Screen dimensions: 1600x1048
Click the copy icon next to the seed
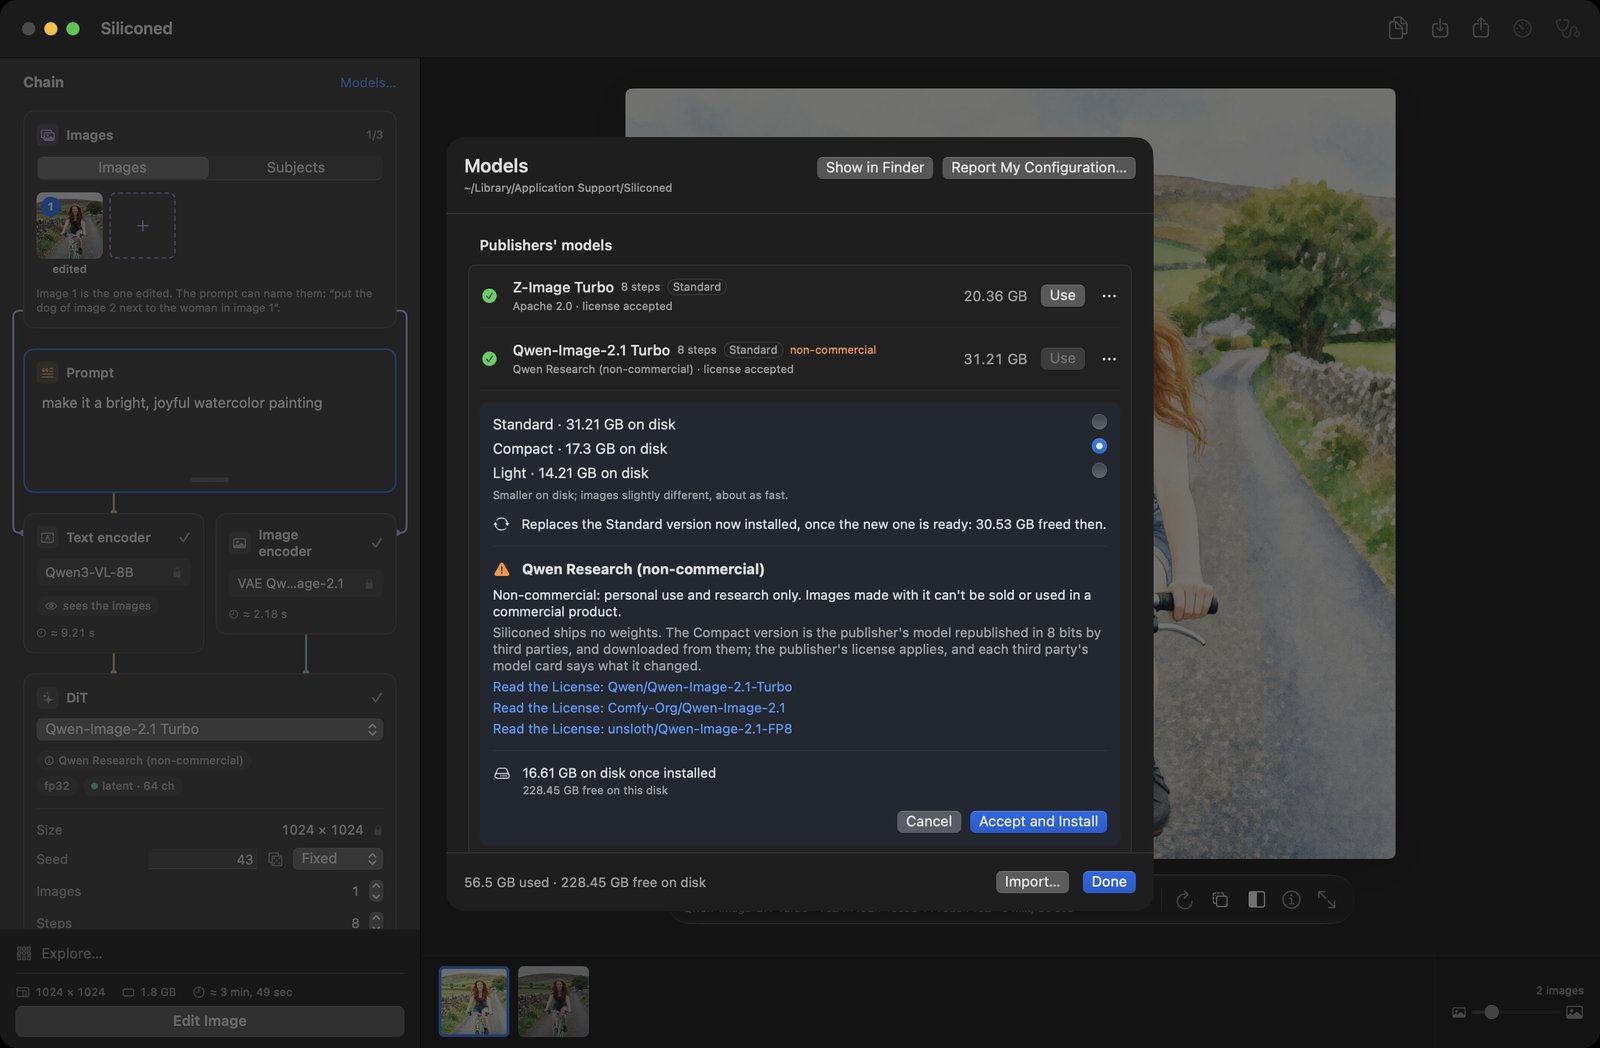(275, 859)
